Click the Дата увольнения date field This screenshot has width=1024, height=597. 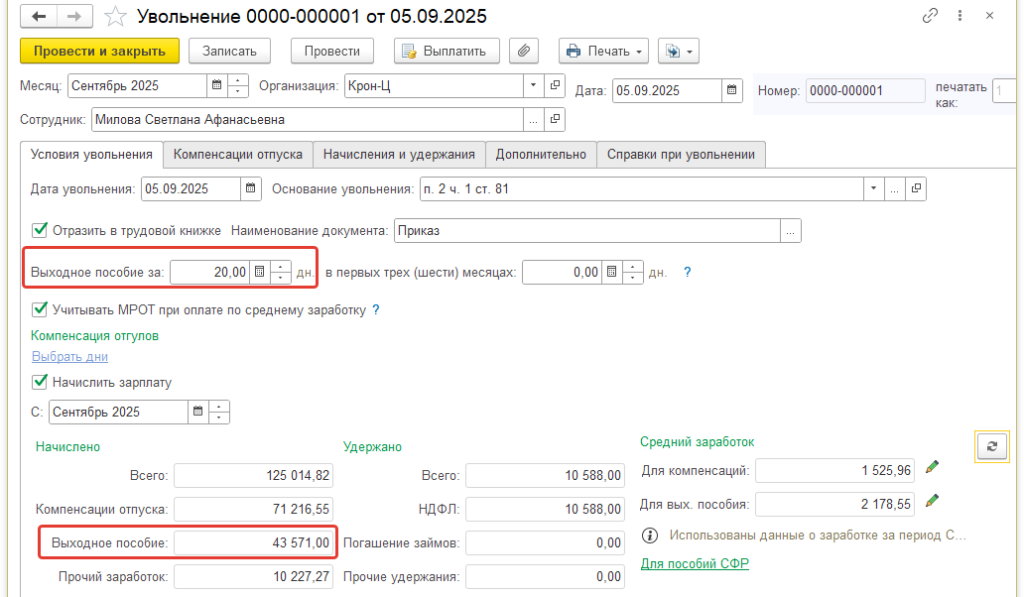pos(190,188)
